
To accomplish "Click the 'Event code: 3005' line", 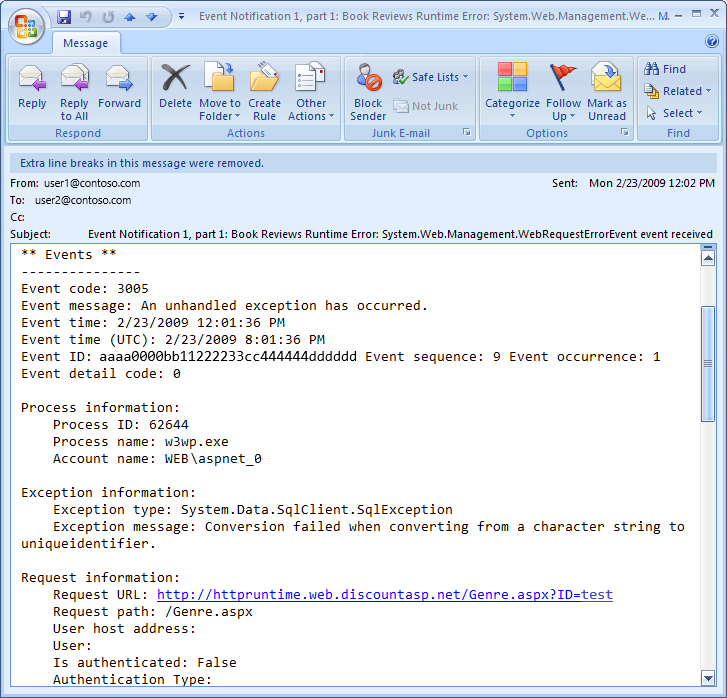I will pyautogui.click(x=85, y=288).
